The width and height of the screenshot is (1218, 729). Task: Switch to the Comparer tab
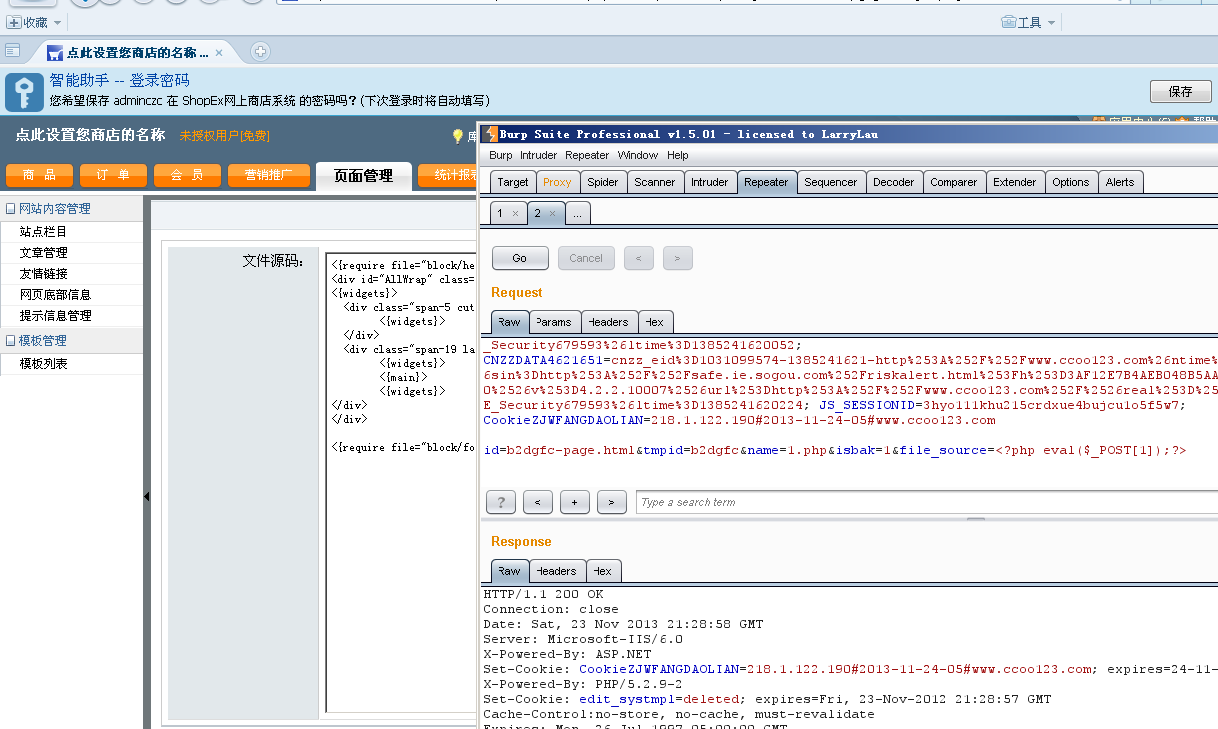(x=954, y=182)
